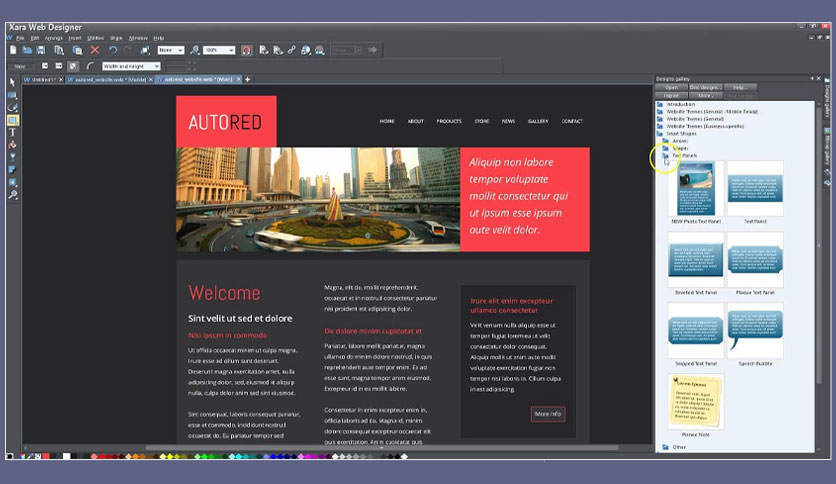Viewport: 836px width, 484px height.
Task: Click the zoom magnifier icon beside 100%
Action: coord(195,50)
